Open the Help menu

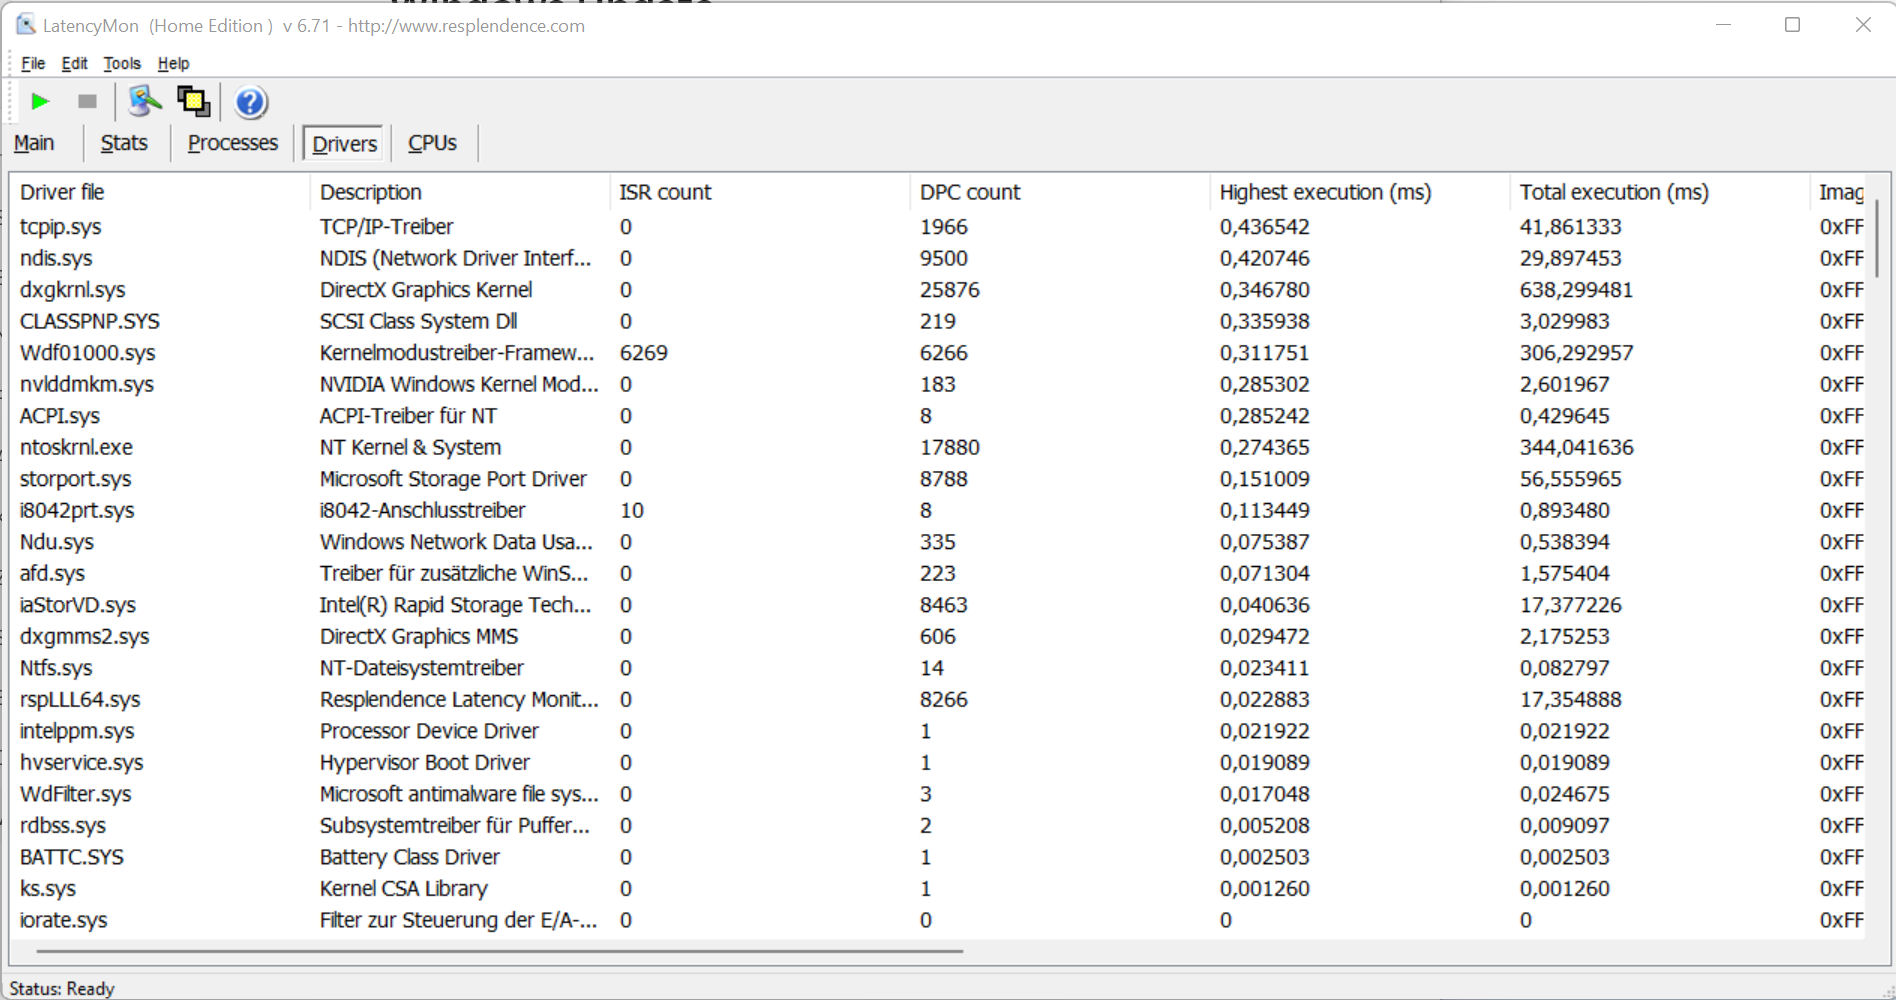coord(173,63)
